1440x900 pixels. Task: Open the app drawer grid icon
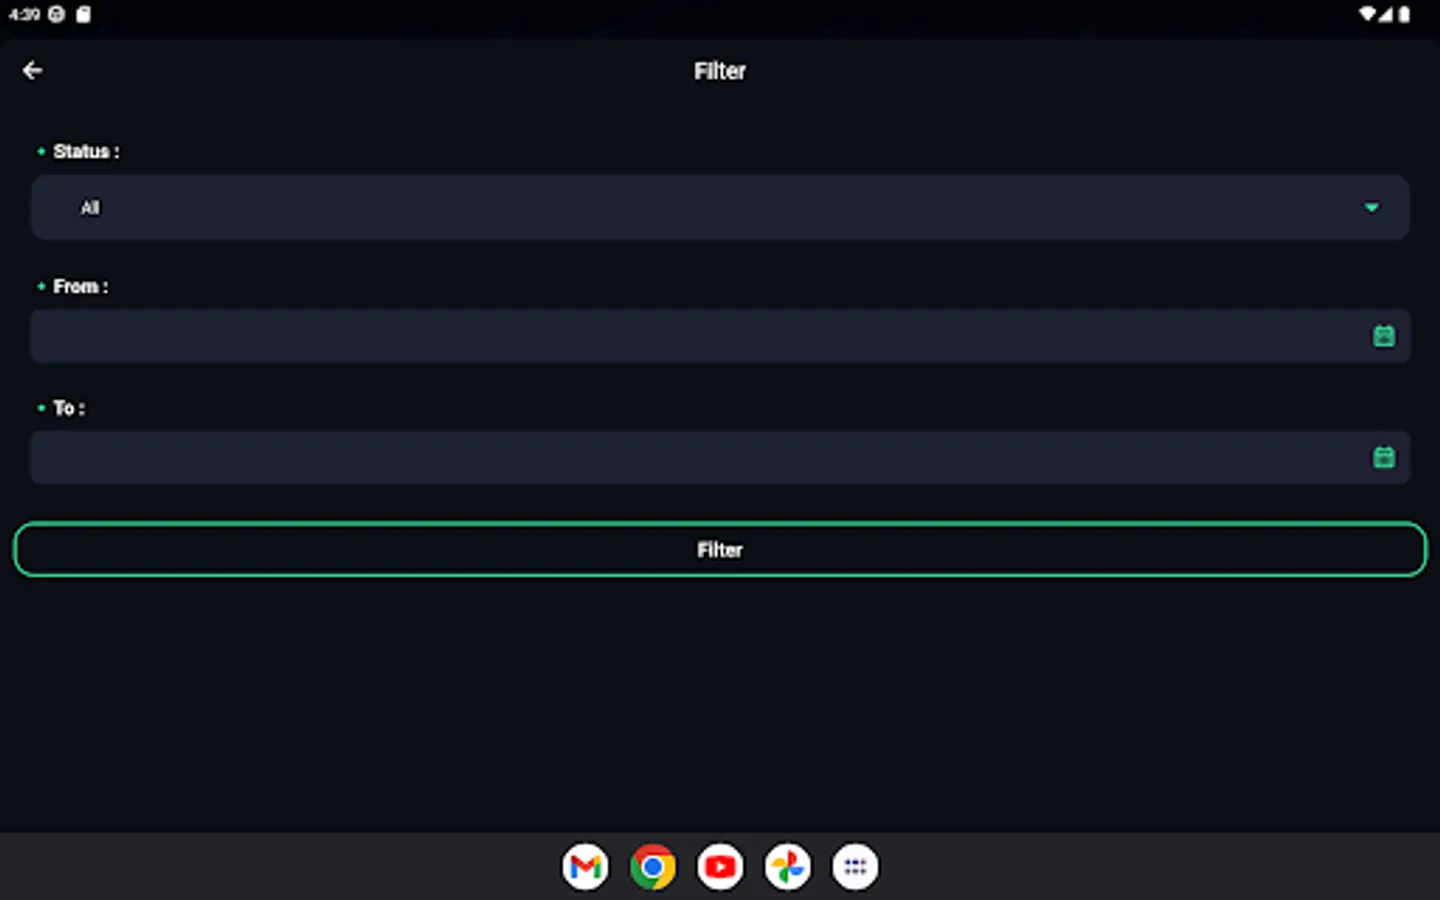coord(855,867)
